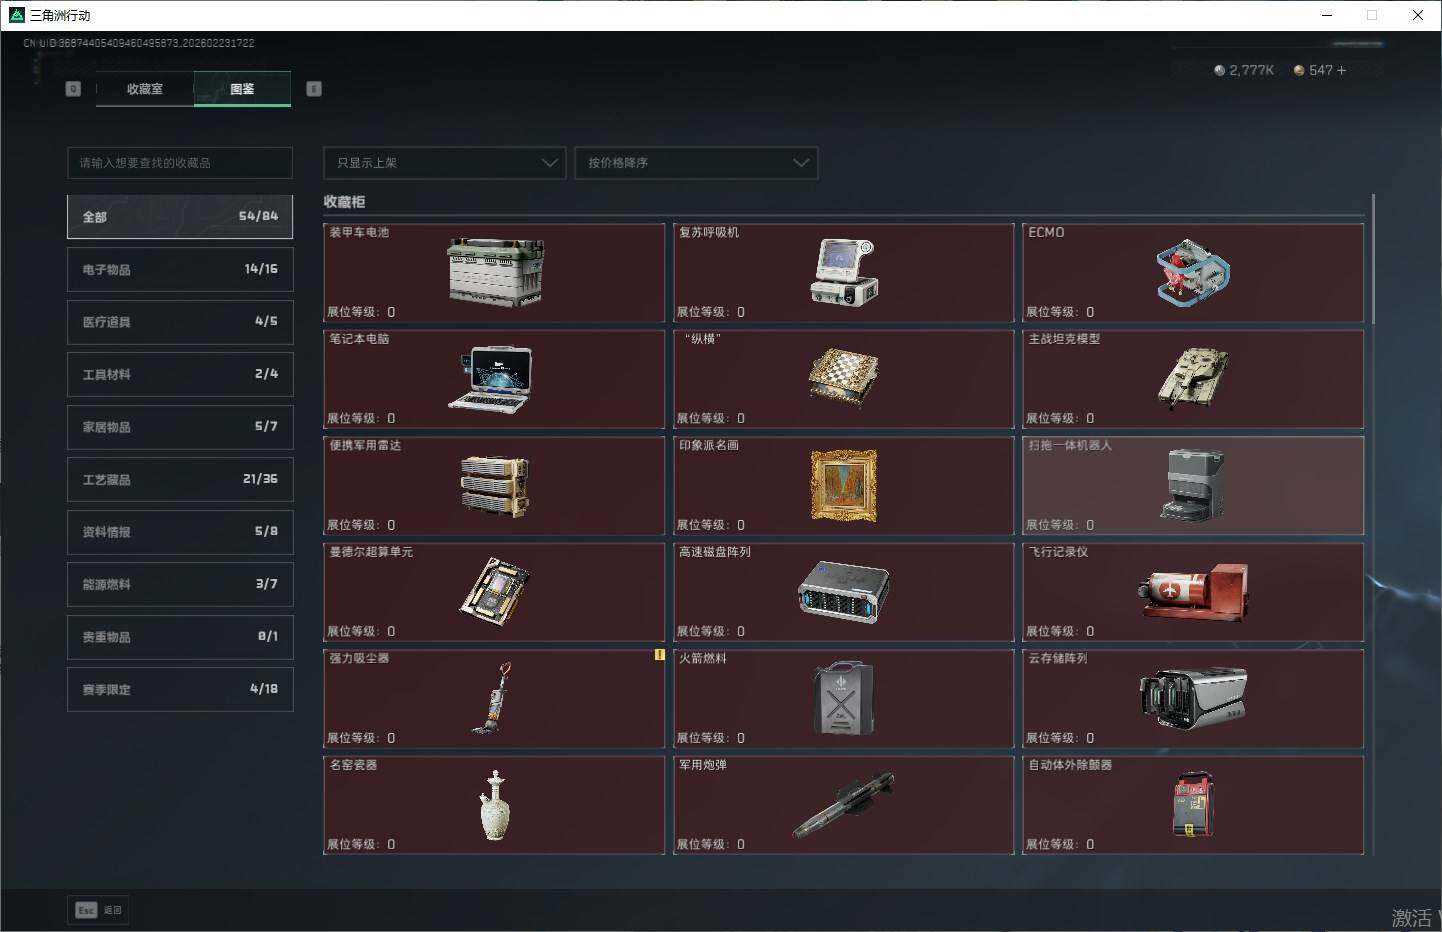
Task: Open the 飞行记录仪 flight recorder
Action: click(1193, 592)
